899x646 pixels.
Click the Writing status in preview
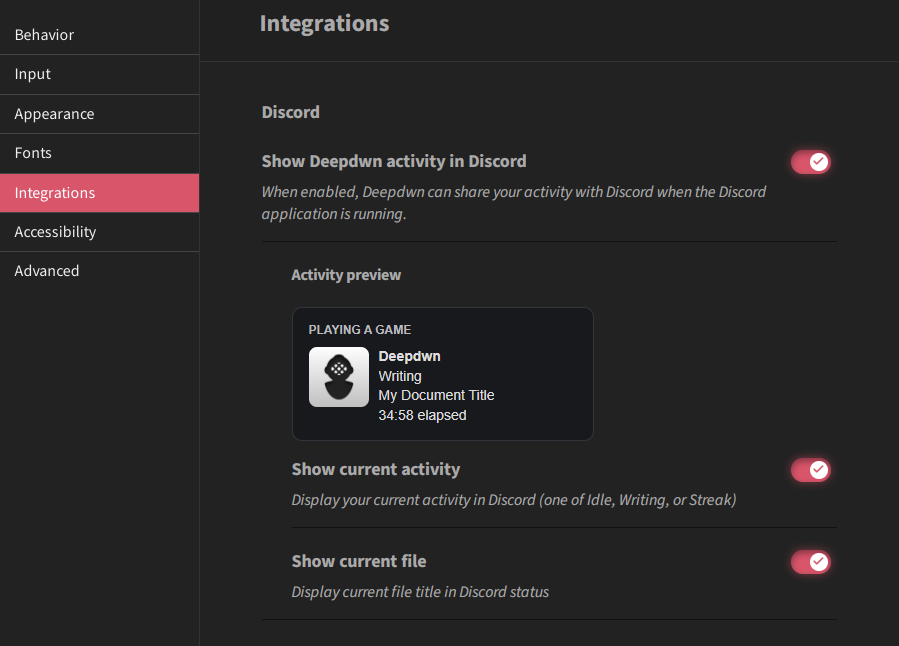click(x=400, y=376)
